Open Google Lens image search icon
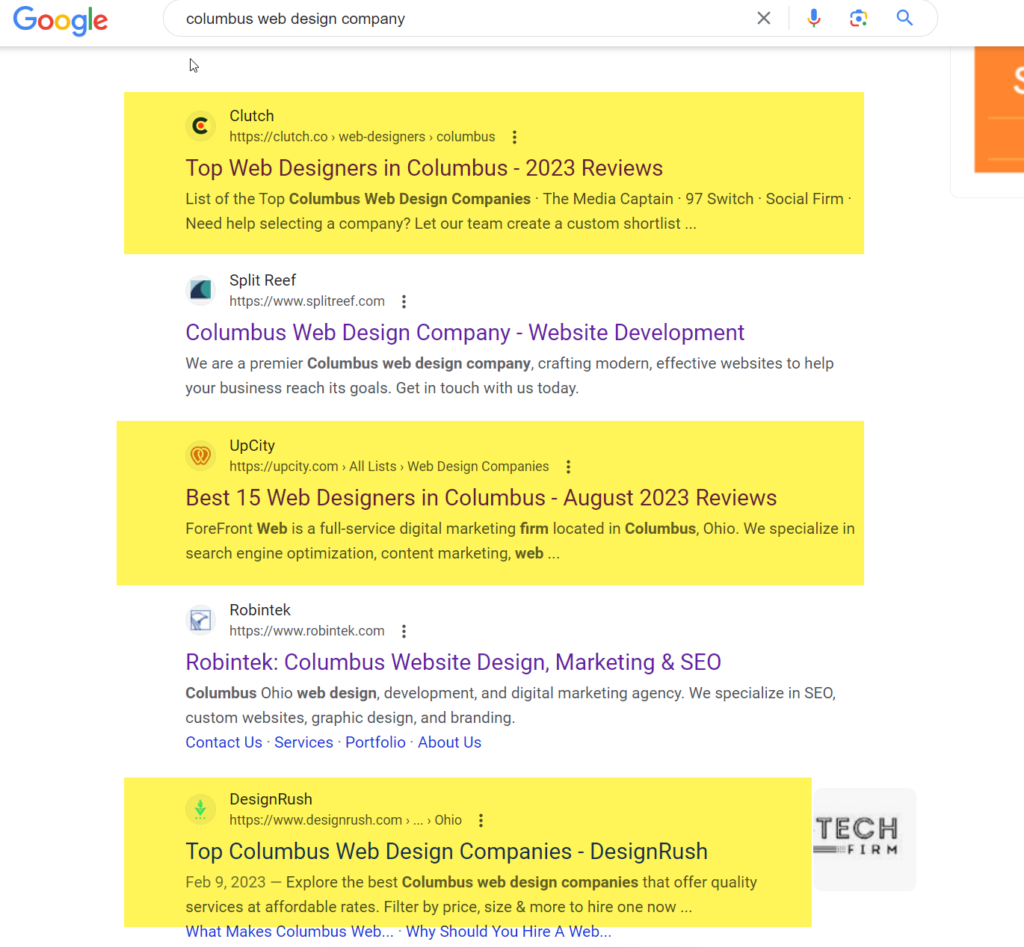Image resolution: width=1024 pixels, height=948 pixels. coord(858,18)
